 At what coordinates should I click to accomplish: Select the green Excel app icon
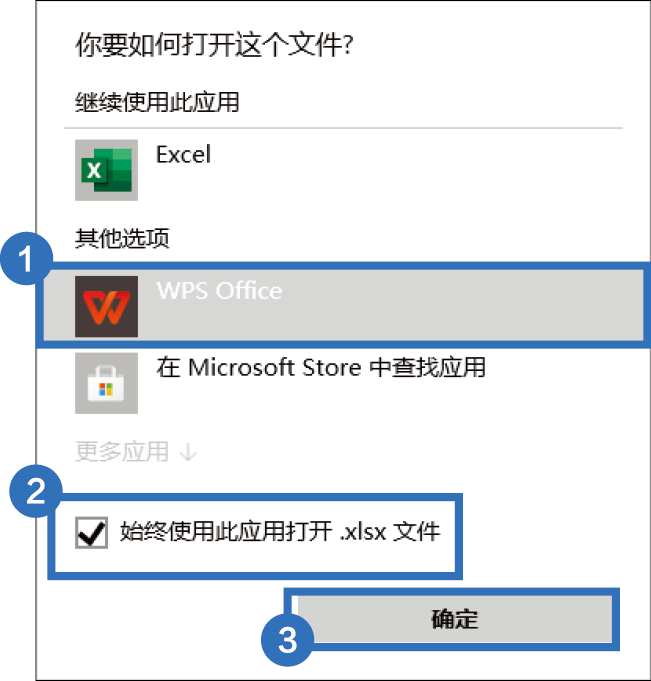[106, 170]
